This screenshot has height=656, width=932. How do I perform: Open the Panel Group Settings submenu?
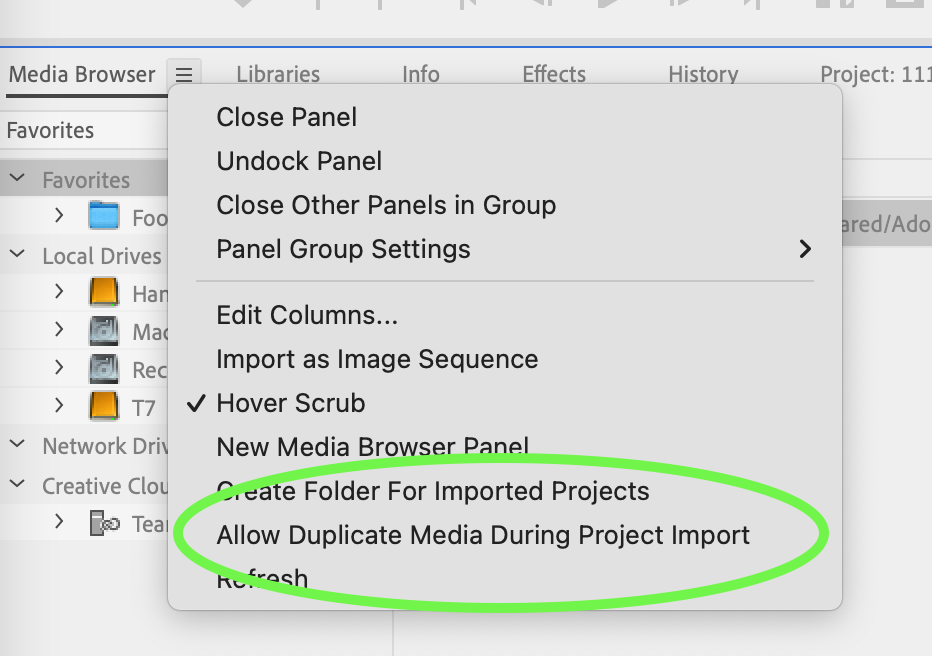tap(344, 249)
